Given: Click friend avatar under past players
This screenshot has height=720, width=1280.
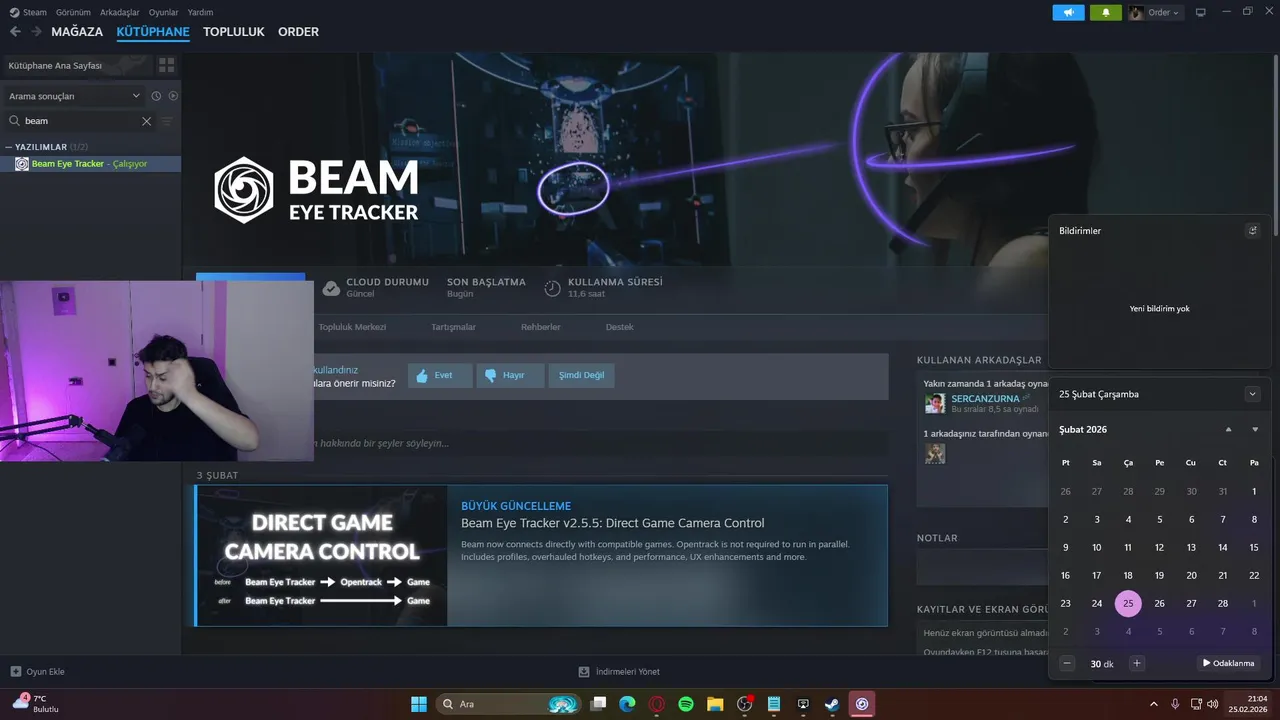Looking at the screenshot, I should coord(935,453).
